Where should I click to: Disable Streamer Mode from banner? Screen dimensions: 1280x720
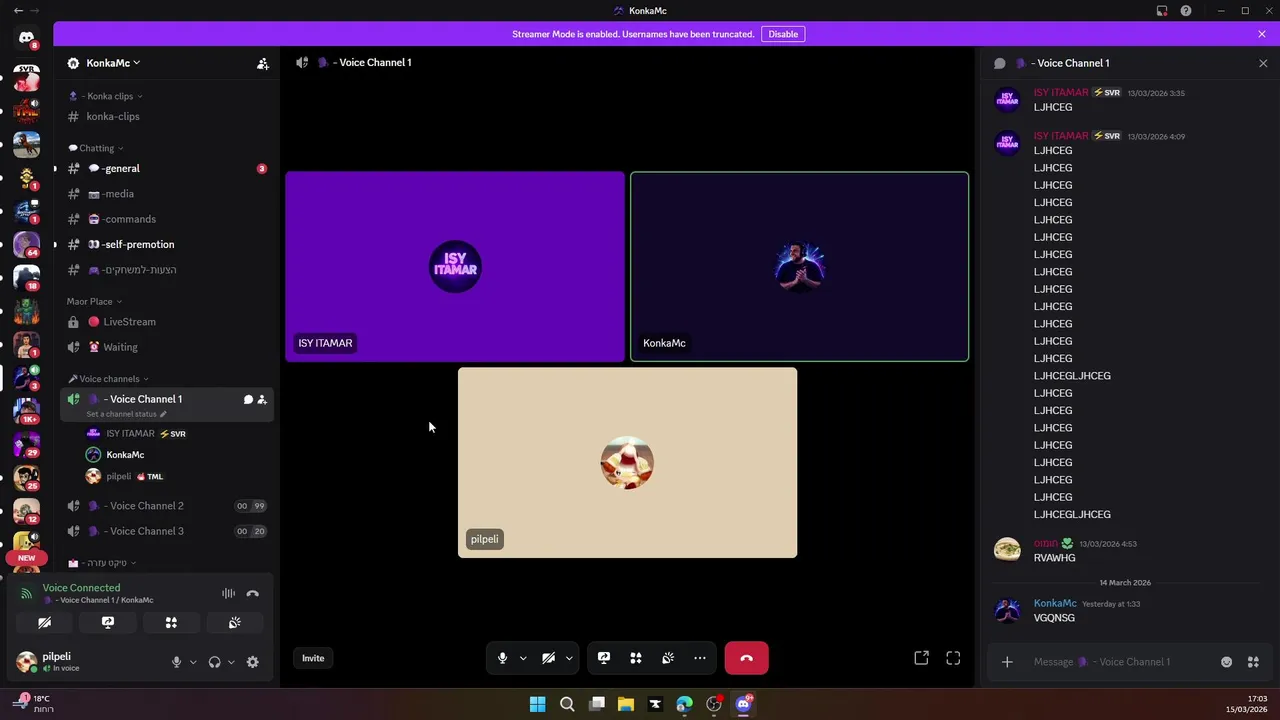[x=783, y=34]
